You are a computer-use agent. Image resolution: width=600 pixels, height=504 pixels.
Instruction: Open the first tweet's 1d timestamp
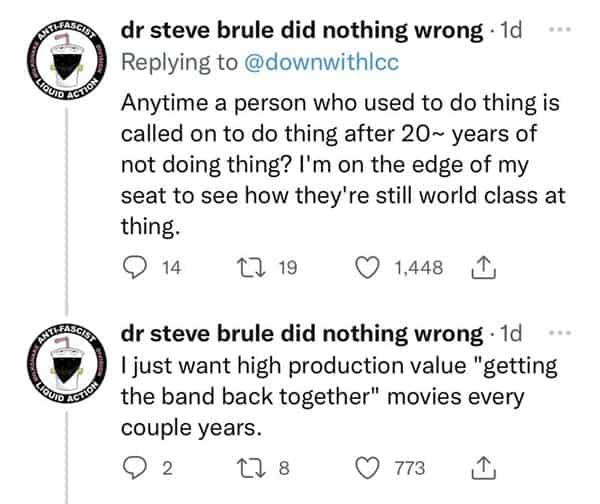[x=511, y=29]
